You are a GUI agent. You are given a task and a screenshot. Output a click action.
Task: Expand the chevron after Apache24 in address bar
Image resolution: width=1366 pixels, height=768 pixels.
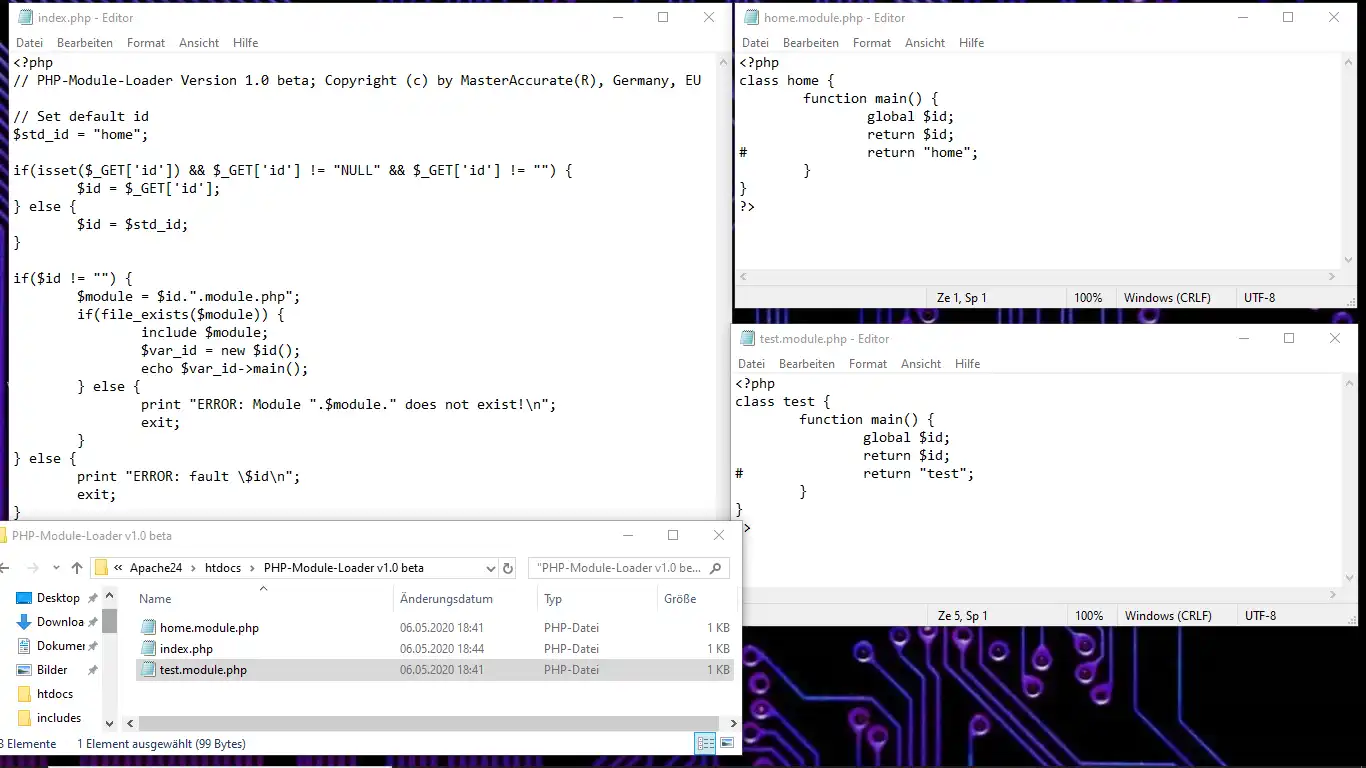point(194,568)
